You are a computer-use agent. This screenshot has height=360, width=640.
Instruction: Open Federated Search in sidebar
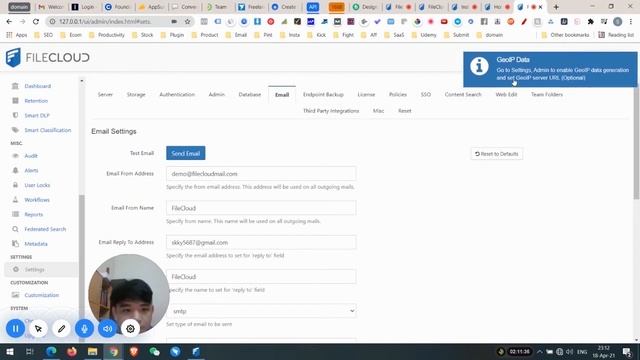pyautogui.click(x=45, y=229)
